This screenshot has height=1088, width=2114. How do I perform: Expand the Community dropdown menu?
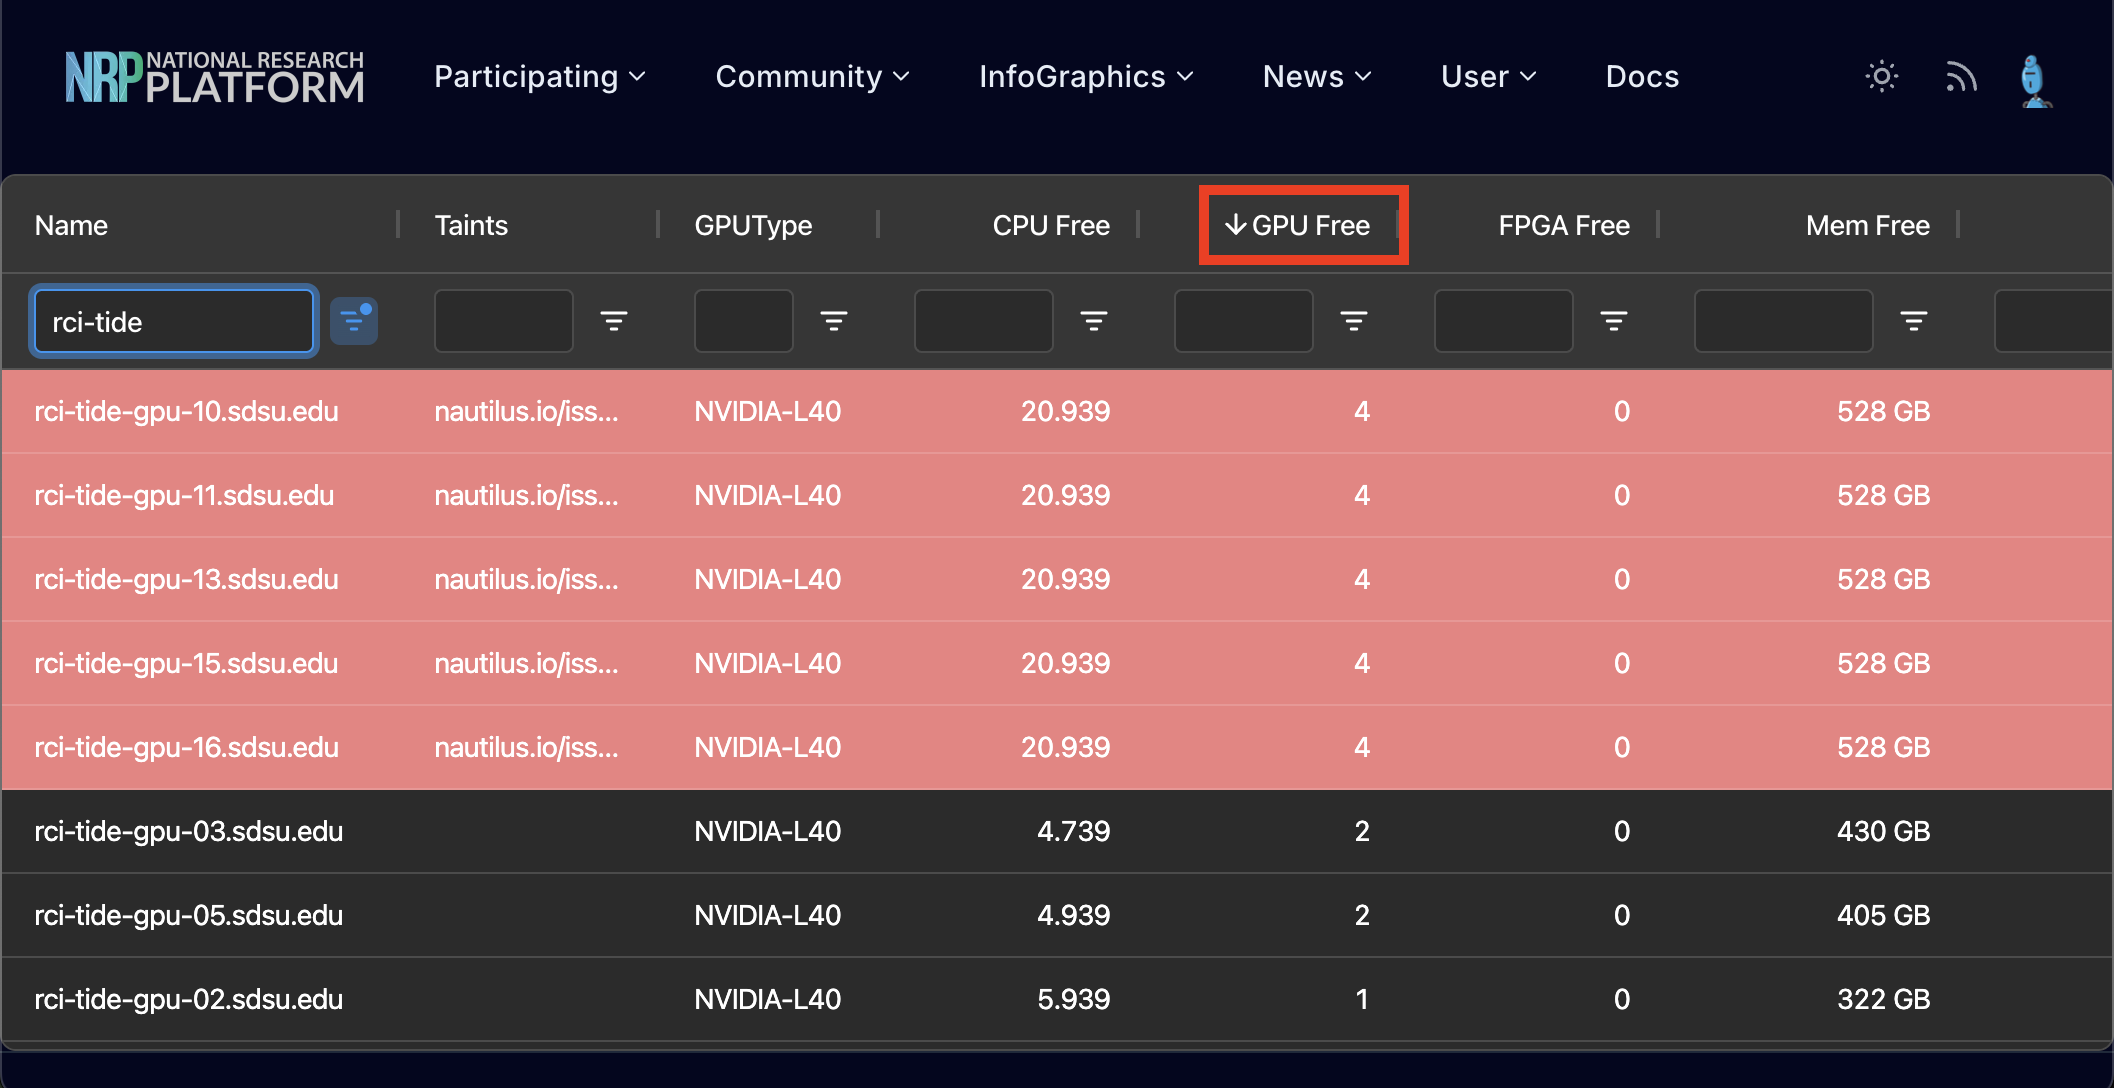coord(813,76)
